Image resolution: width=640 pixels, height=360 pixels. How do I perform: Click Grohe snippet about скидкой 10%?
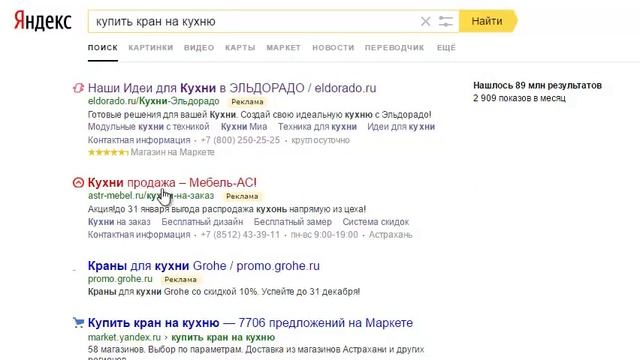224,292
